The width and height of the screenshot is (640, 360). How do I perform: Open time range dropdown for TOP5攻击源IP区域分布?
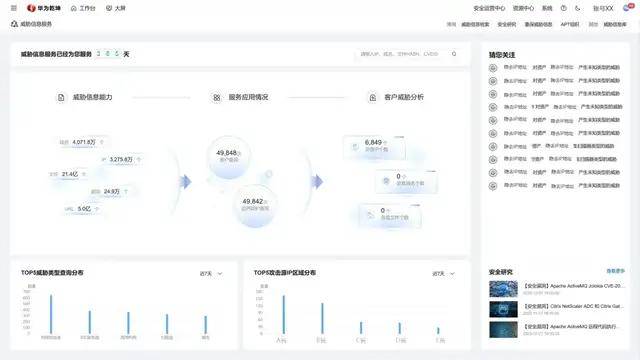click(x=444, y=273)
